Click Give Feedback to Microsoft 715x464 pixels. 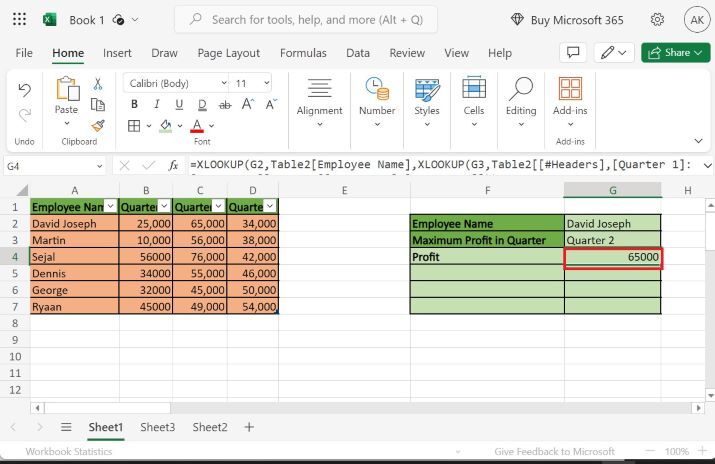click(x=554, y=452)
